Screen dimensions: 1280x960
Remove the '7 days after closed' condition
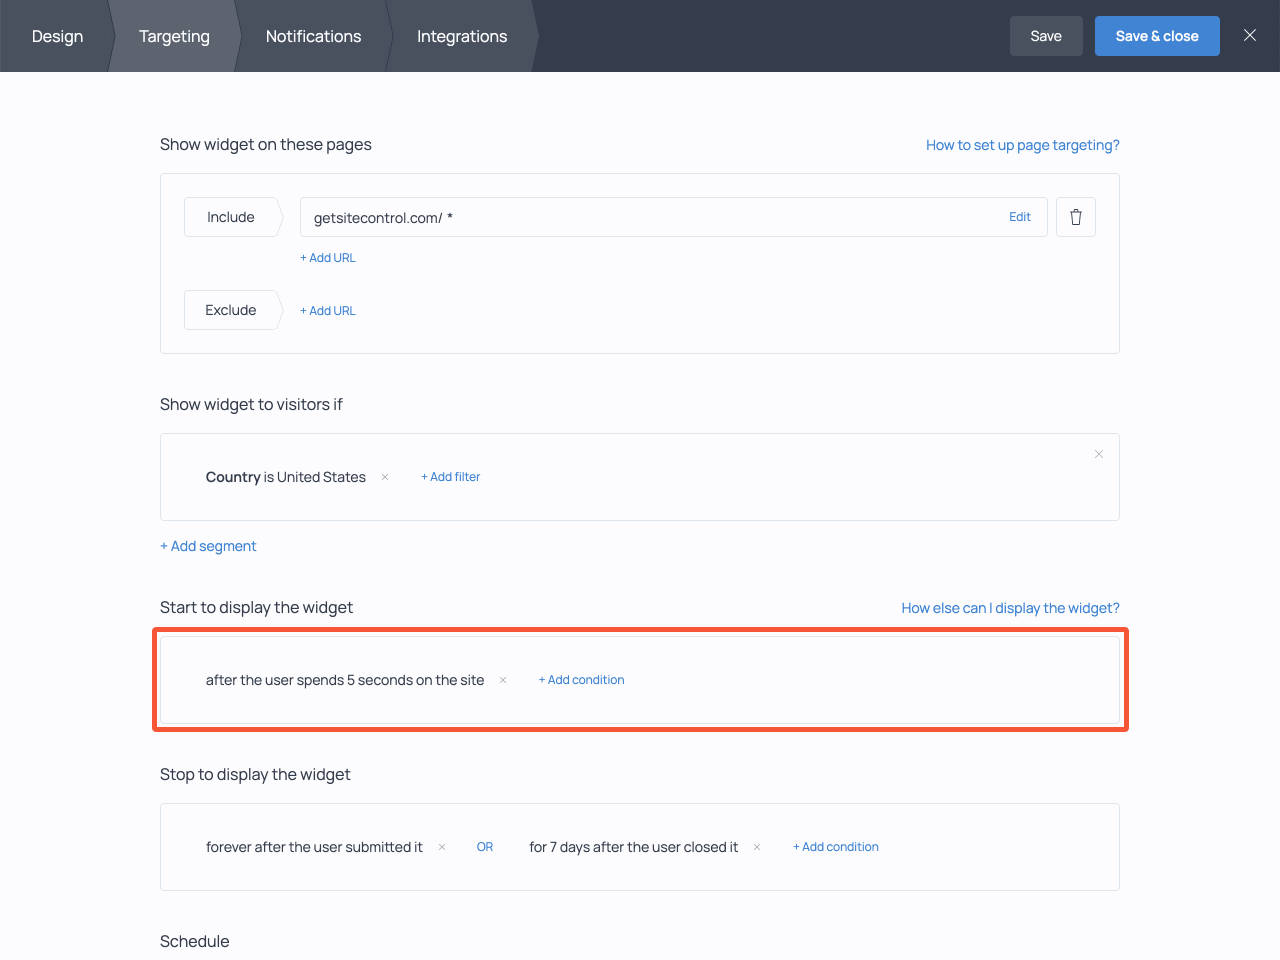coord(757,847)
